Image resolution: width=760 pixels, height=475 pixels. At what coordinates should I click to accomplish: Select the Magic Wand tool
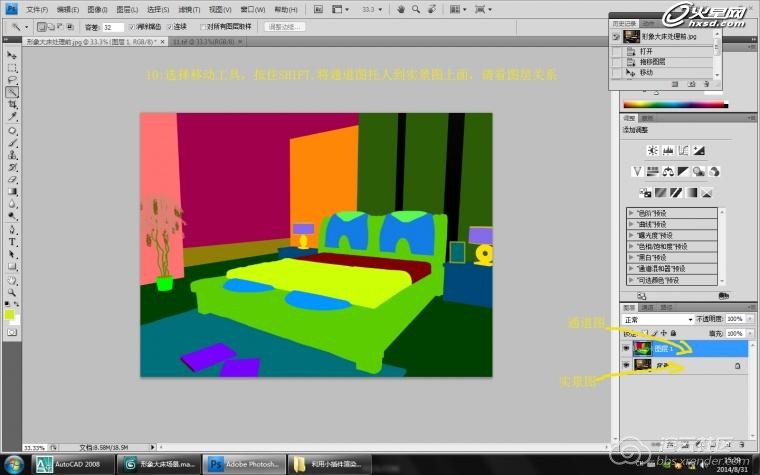[x=12, y=92]
